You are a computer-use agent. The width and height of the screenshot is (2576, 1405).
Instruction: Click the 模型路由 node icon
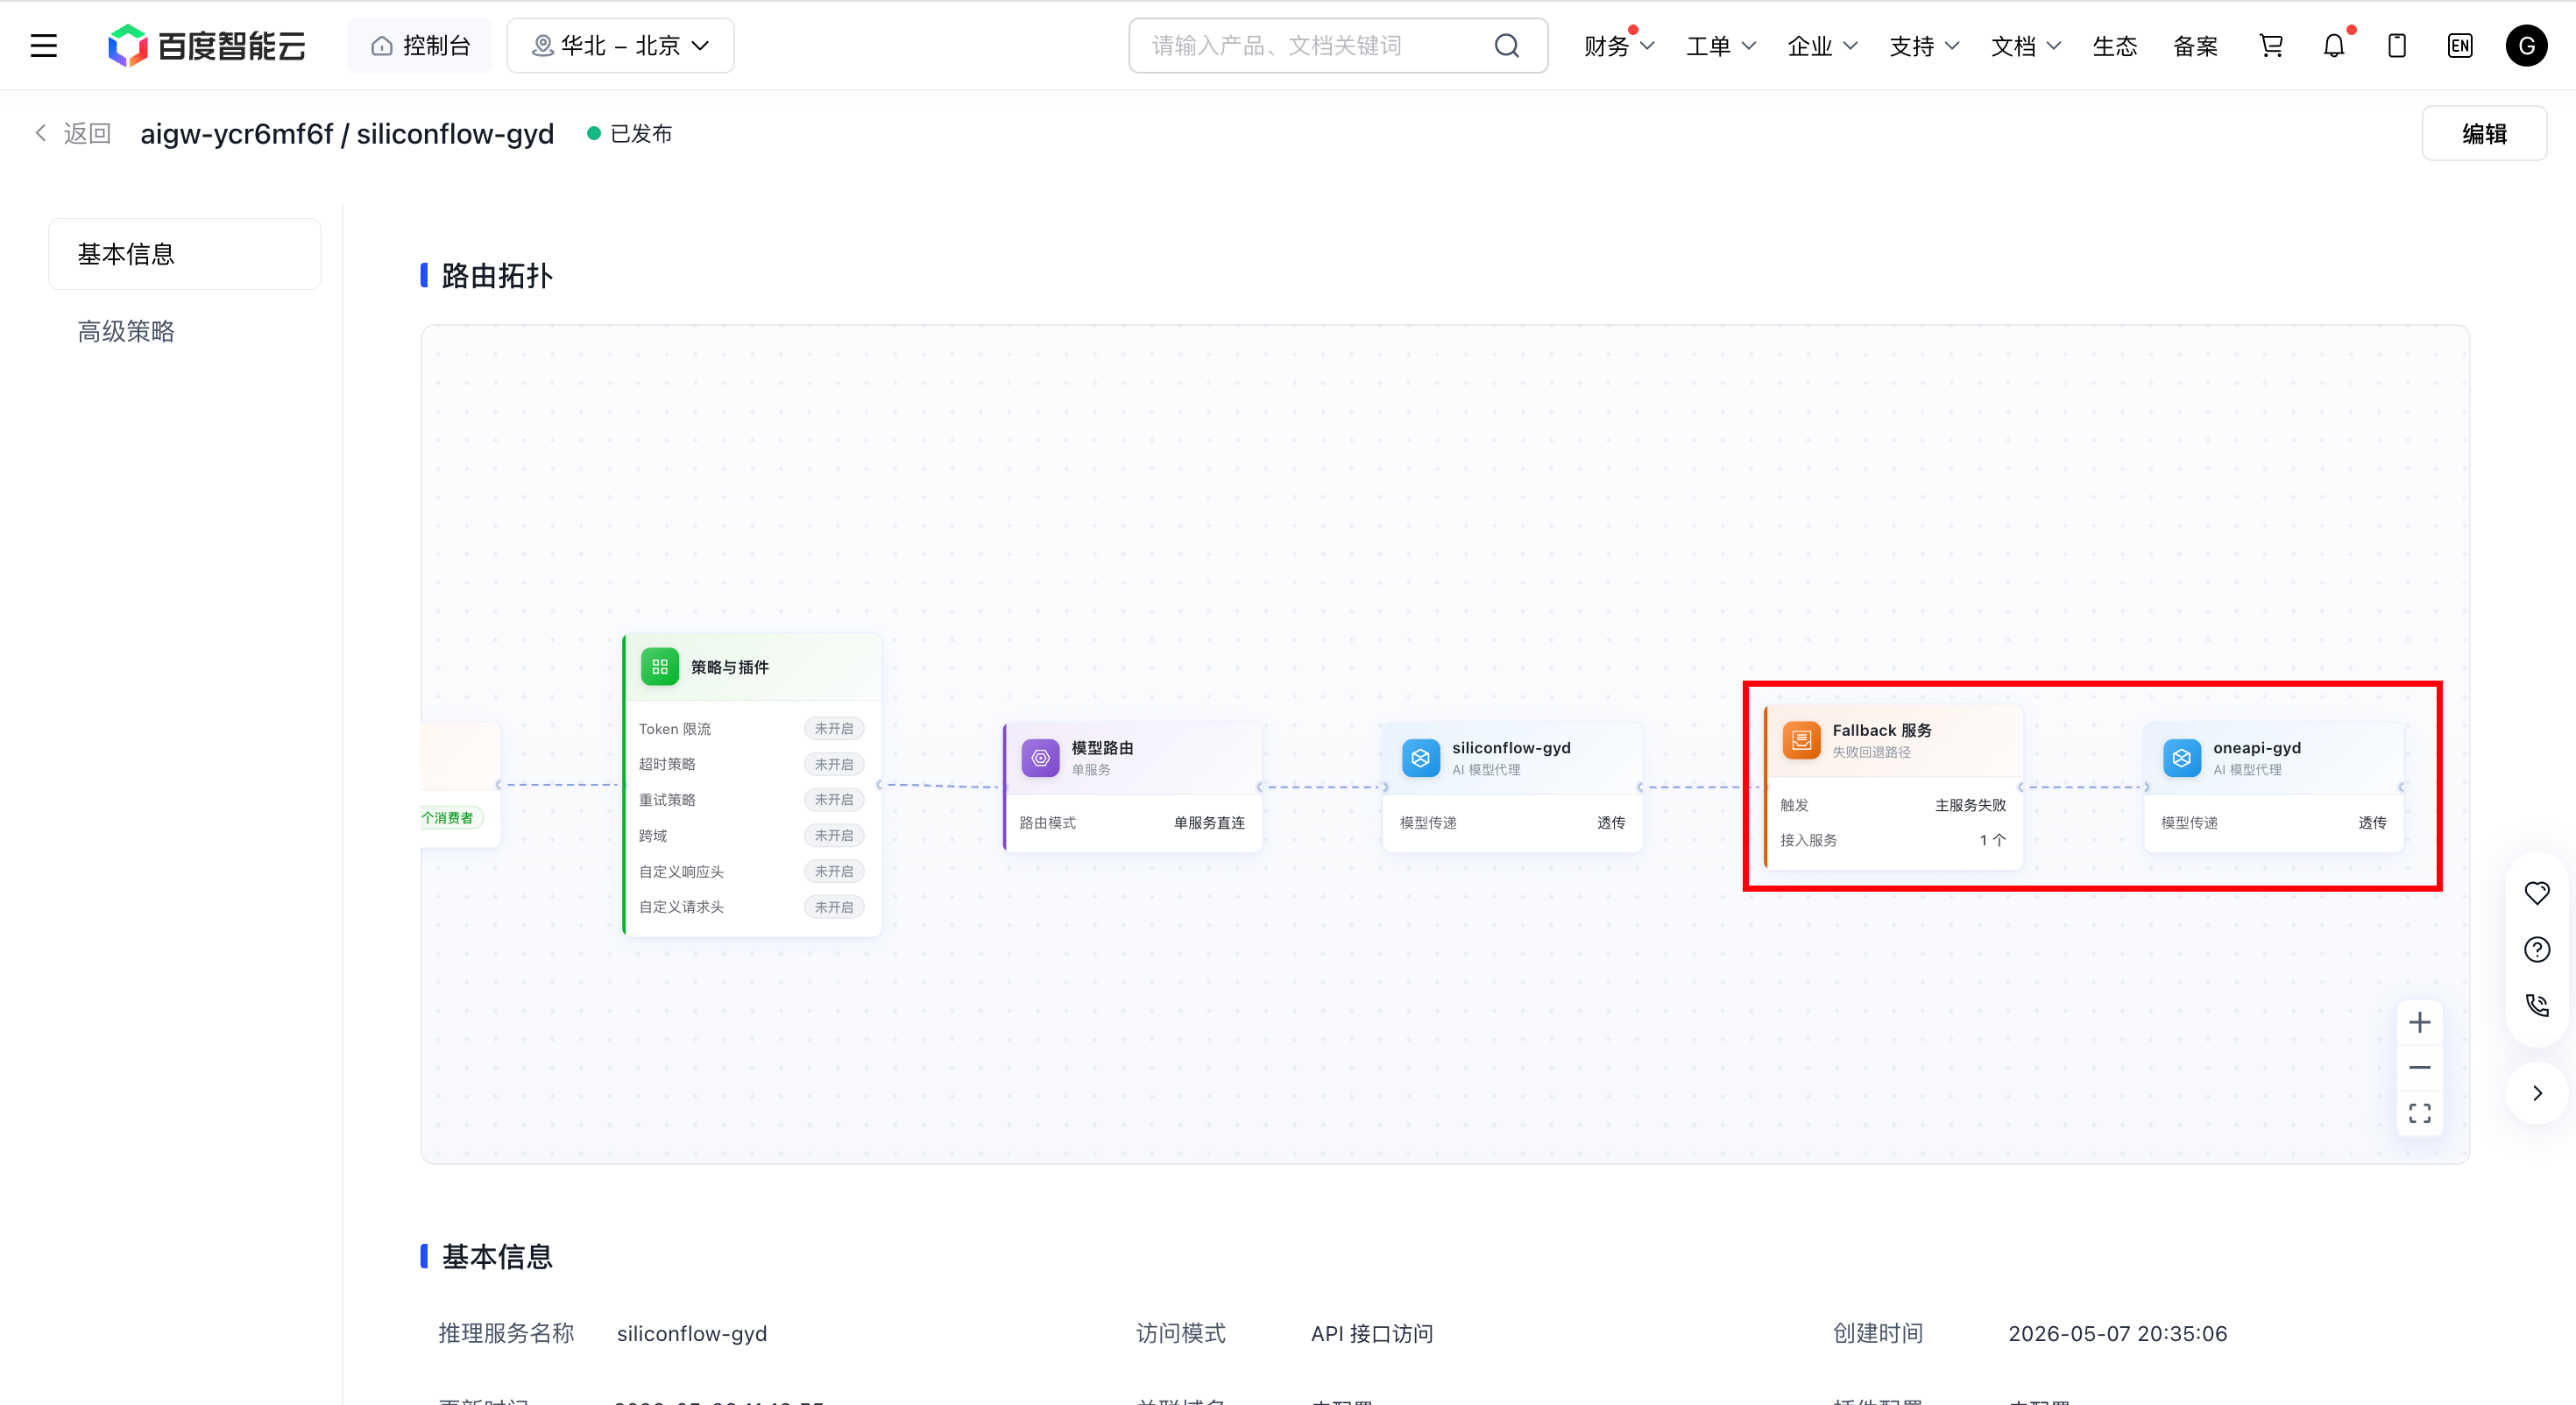[x=1040, y=757]
